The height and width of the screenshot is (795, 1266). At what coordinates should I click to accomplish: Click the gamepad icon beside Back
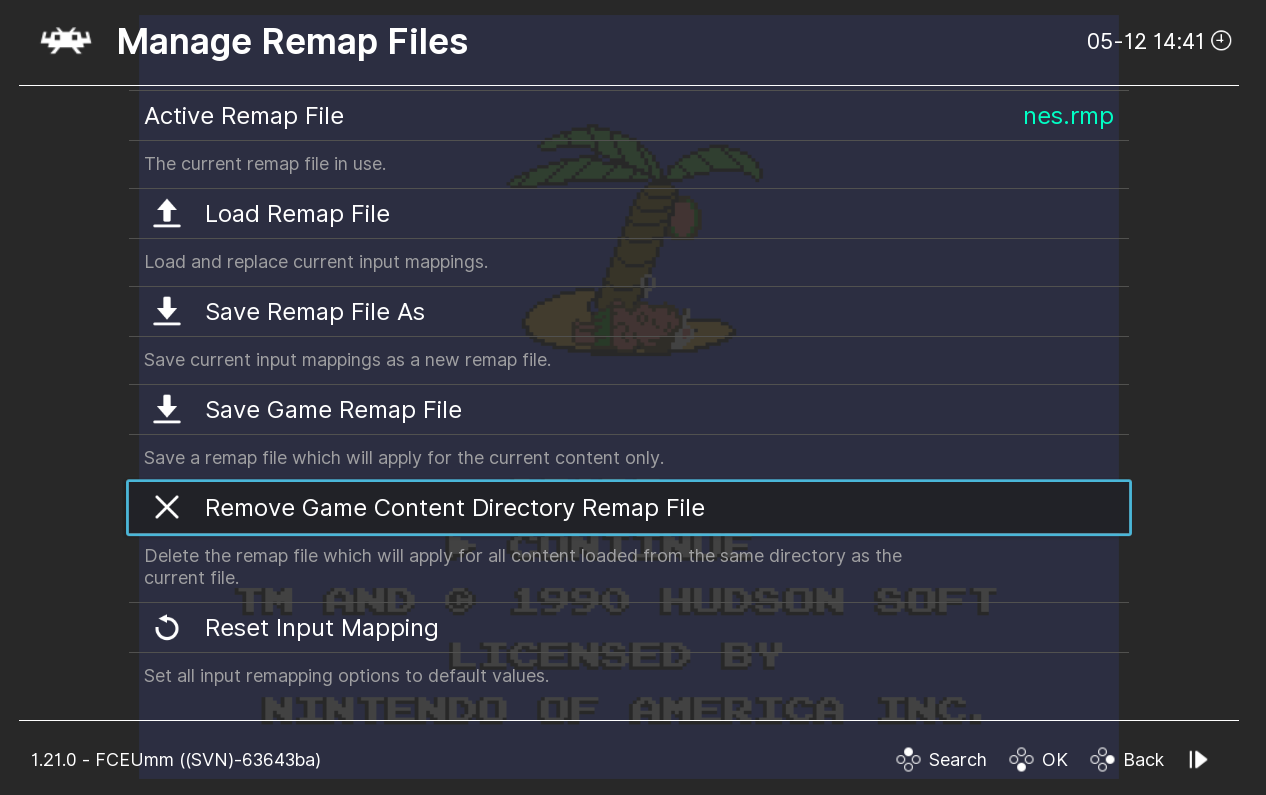(1102, 760)
